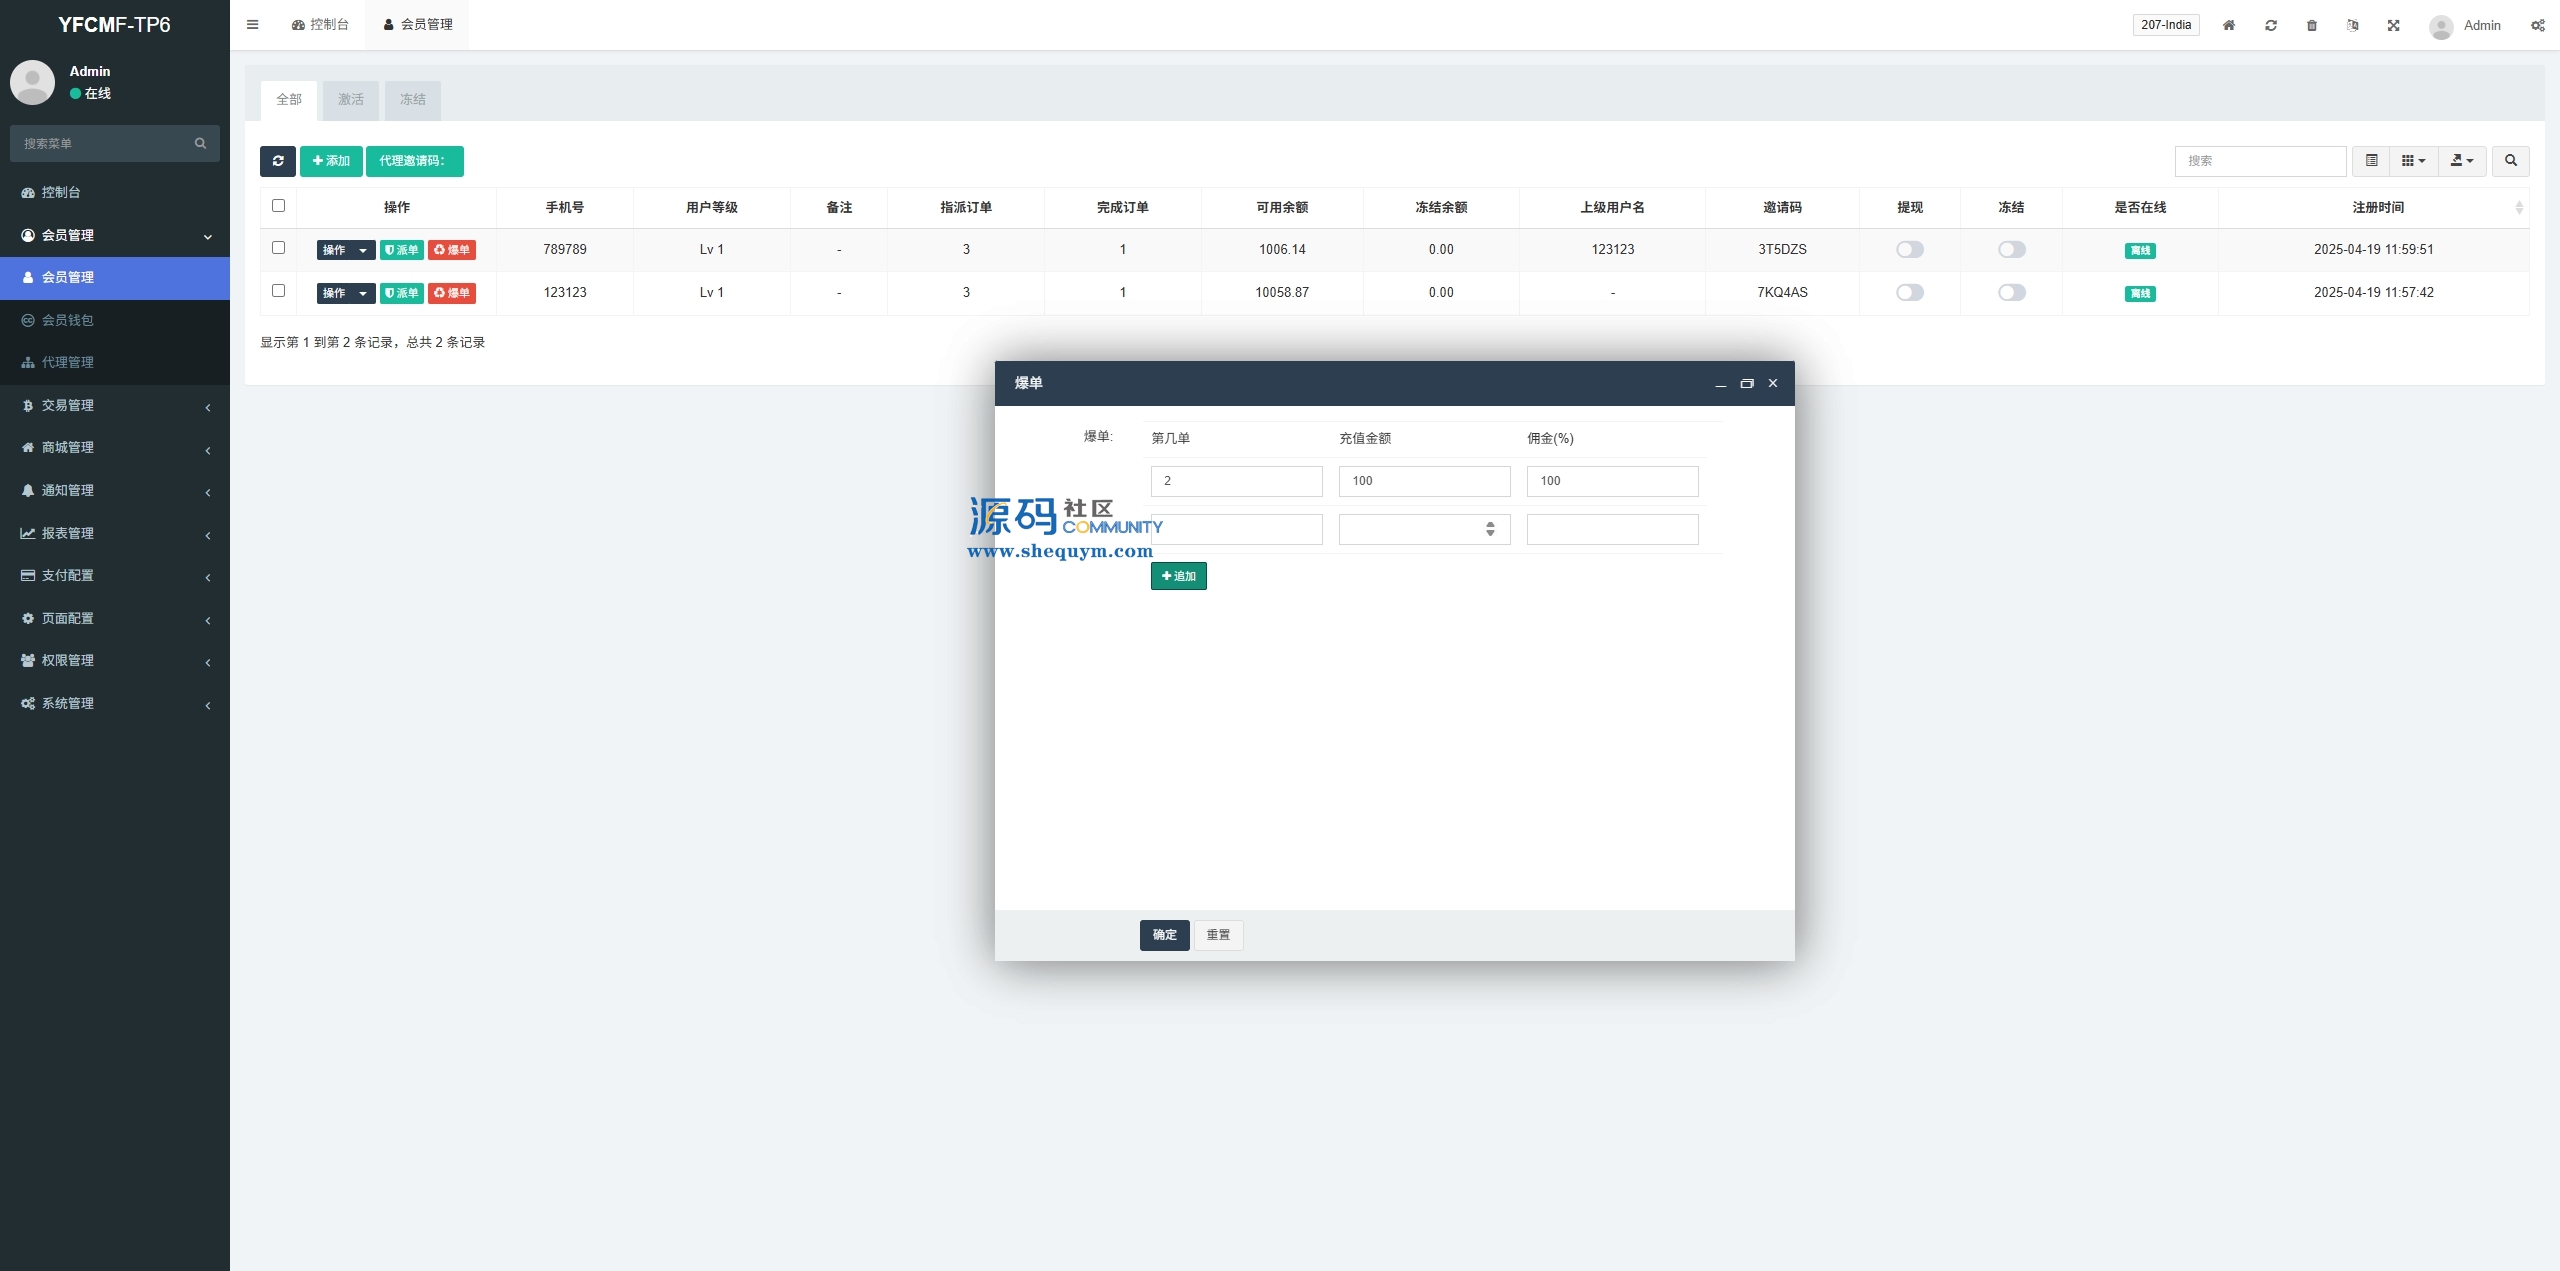The width and height of the screenshot is (2560, 1271).
Task: Toggle fullscreen with the expand icon
Action: pyautogui.click(x=2393, y=25)
